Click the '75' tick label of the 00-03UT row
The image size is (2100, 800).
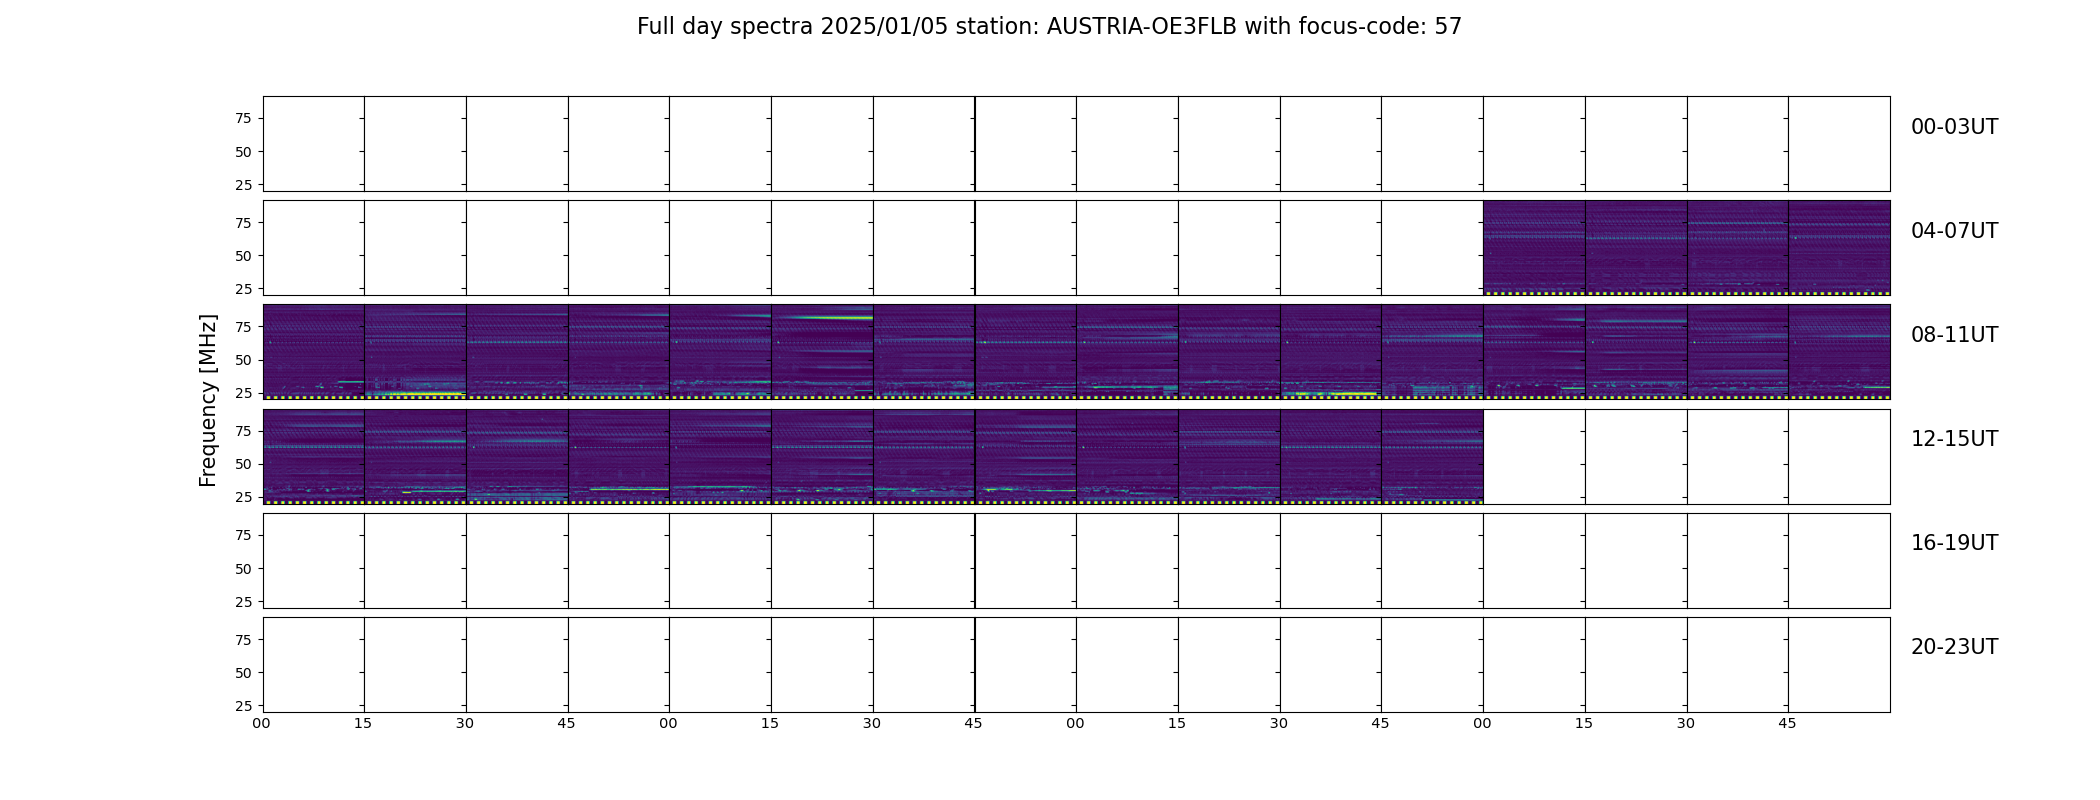click(x=243, y=119)
